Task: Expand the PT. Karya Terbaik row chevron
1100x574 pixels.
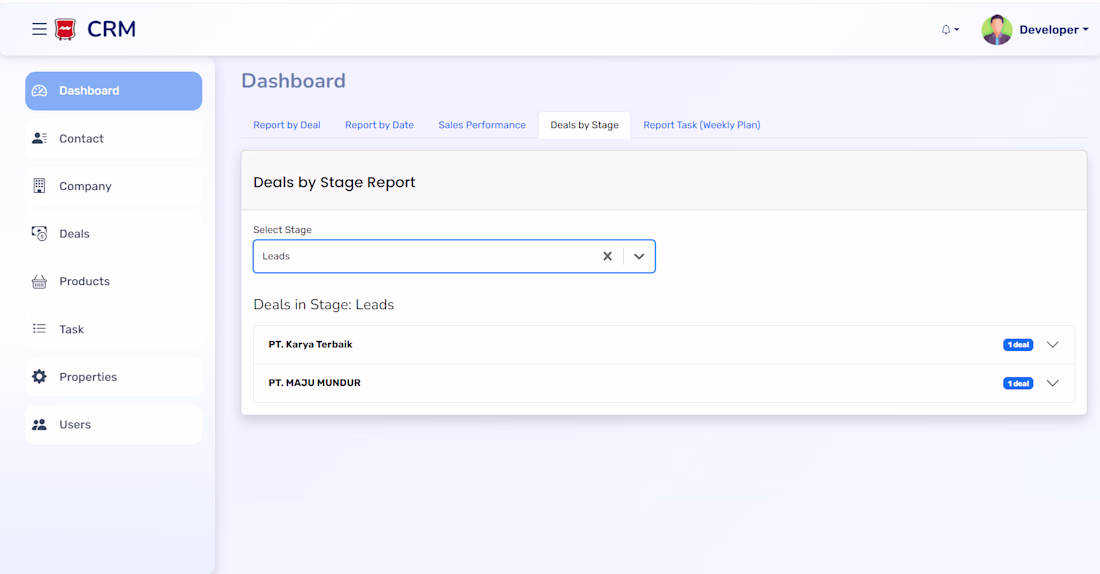Action: (1052, 345)
